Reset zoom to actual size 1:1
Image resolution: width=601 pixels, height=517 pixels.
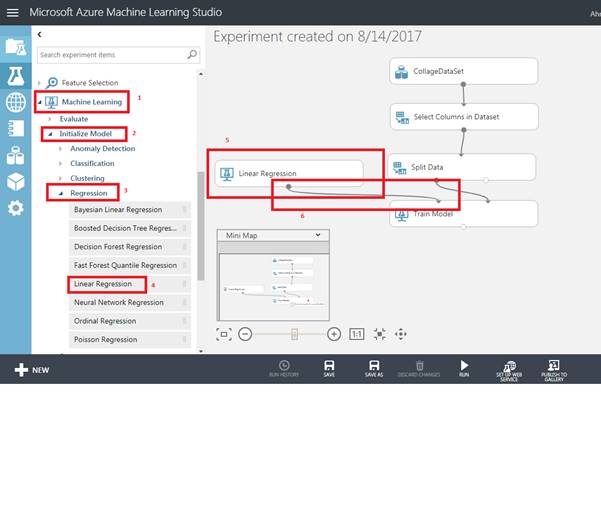tap(356, 334)
